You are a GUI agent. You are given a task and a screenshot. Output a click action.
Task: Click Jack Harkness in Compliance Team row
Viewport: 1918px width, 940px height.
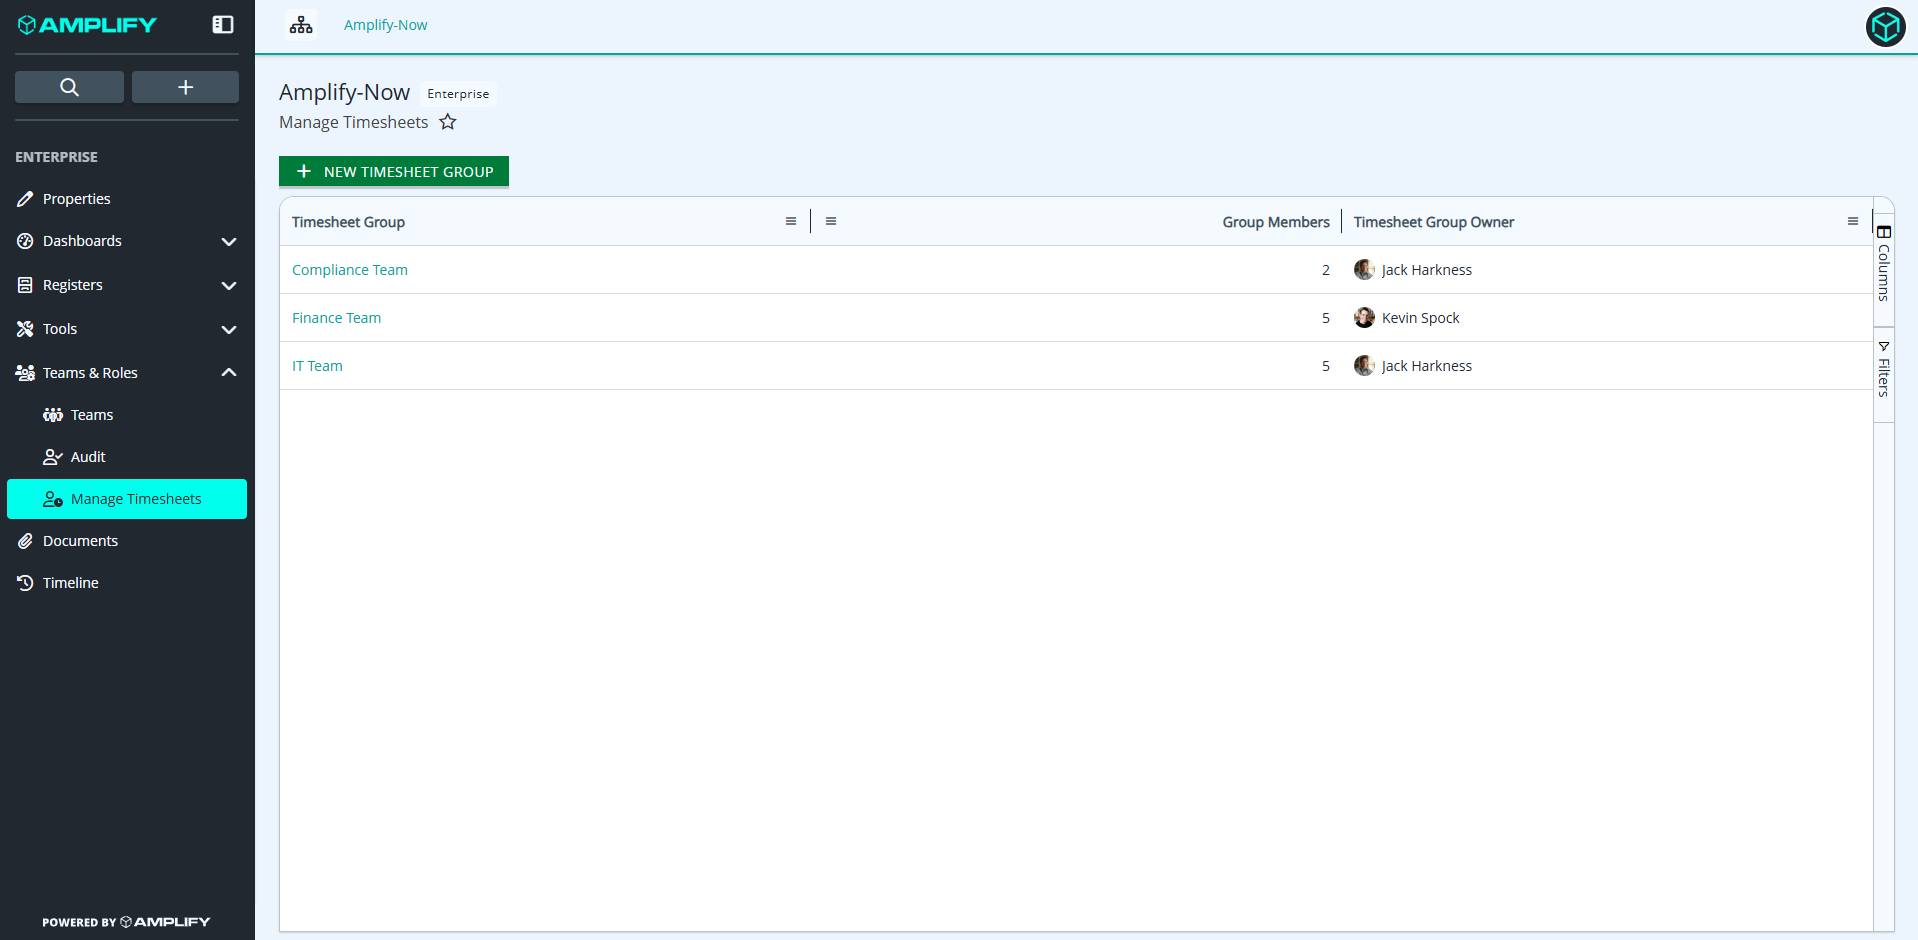point(1427,270)
